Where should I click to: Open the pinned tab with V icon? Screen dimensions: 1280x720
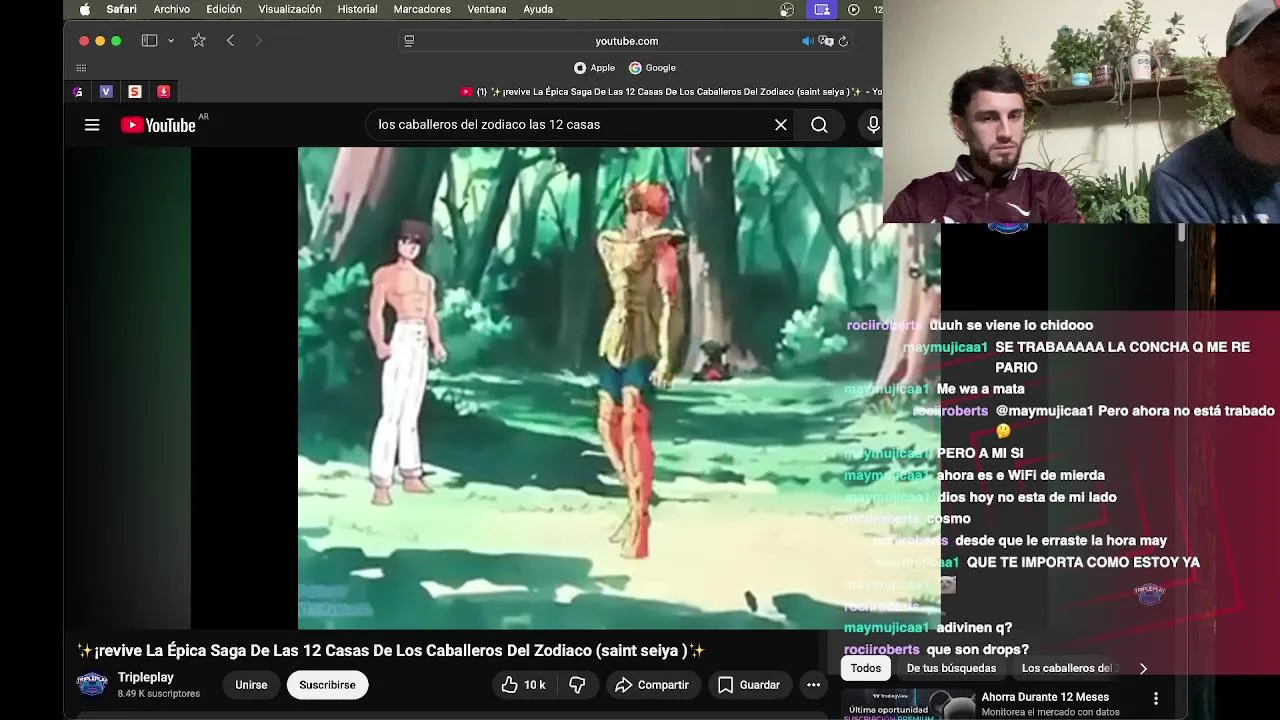tap(106, 91)
